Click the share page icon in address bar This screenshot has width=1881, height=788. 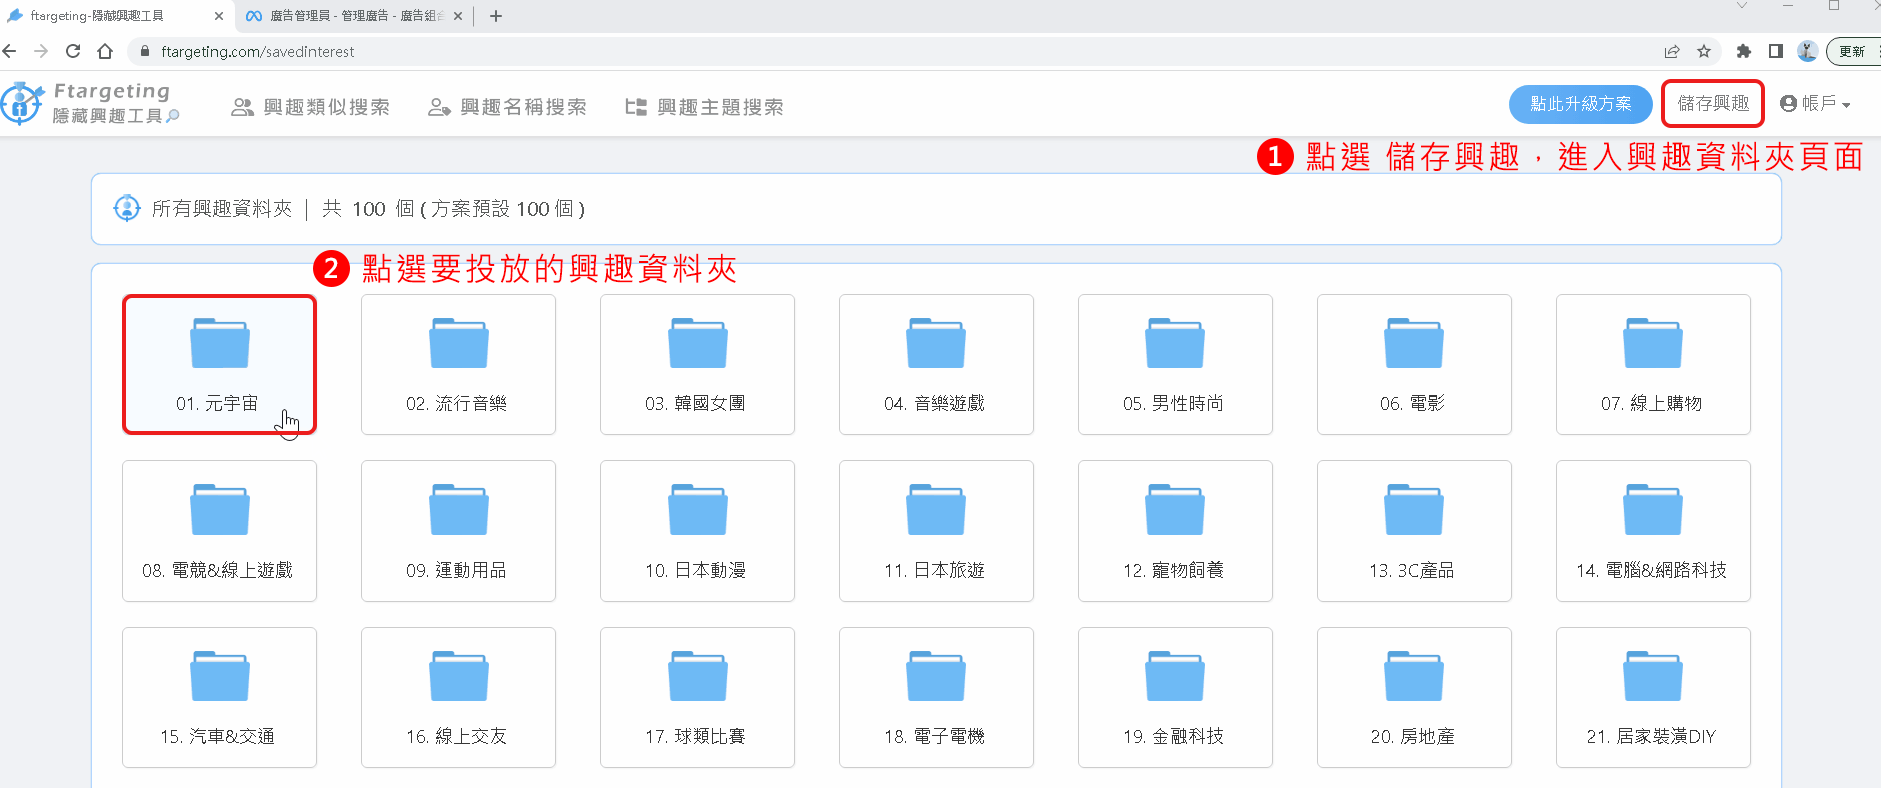1672,51
